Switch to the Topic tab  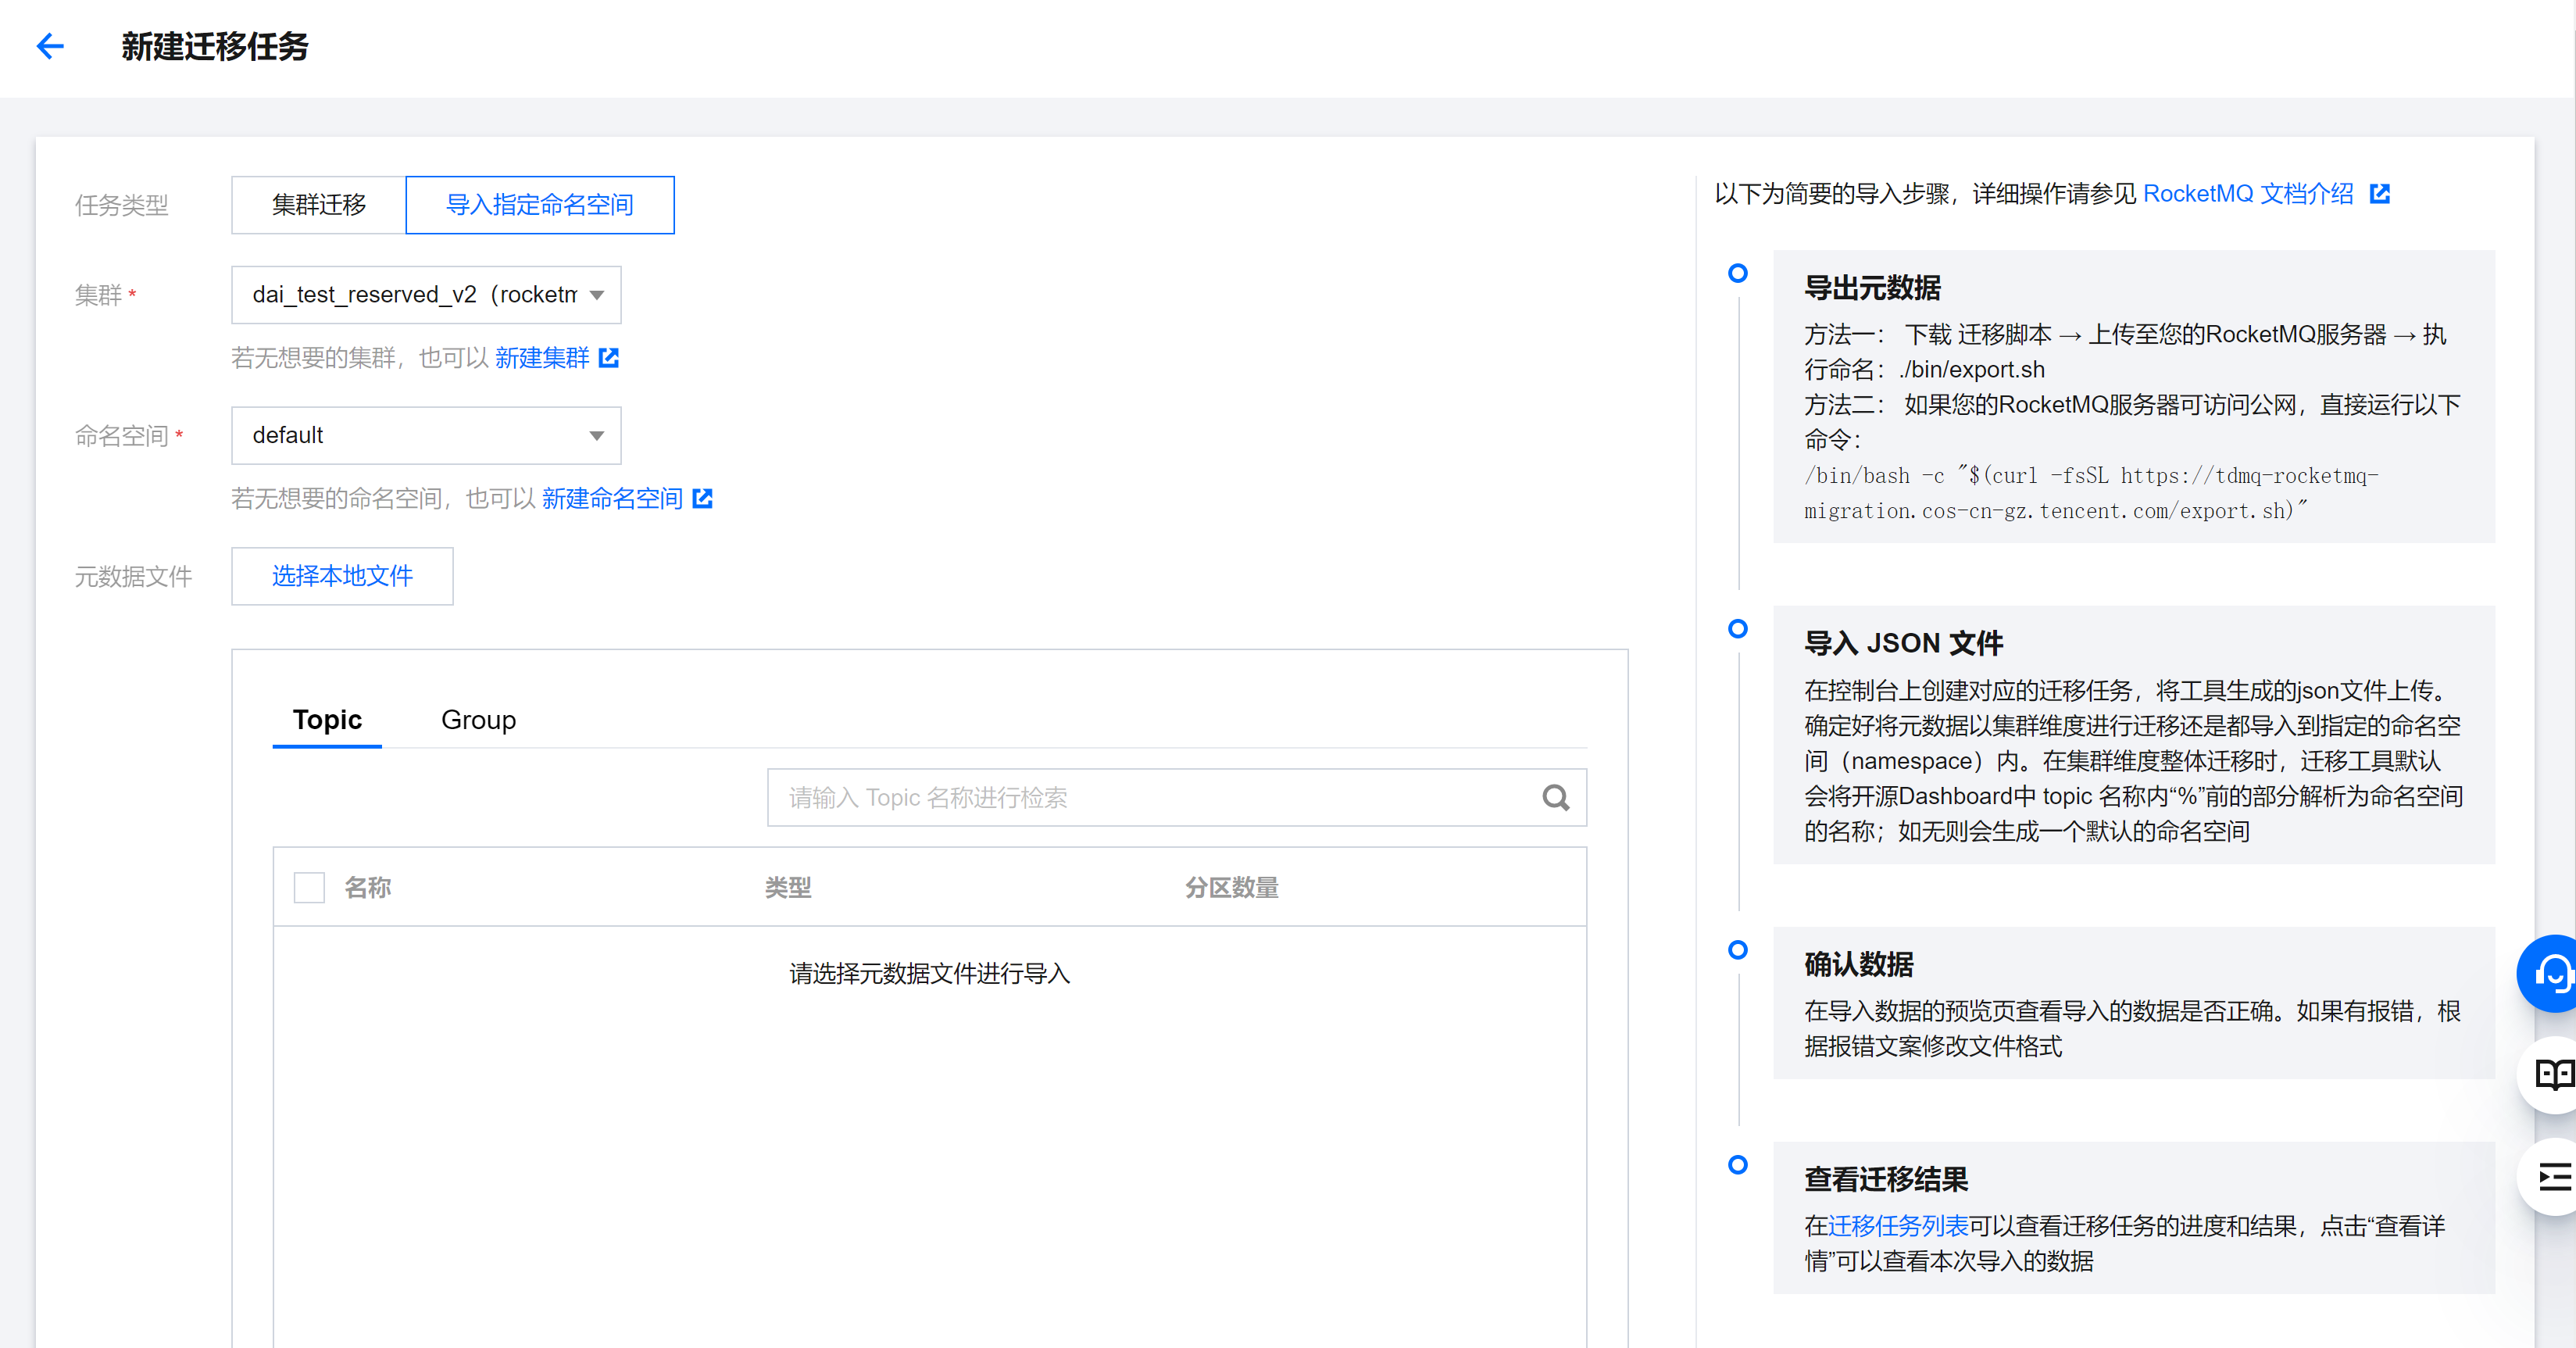[x=327, y=720]
